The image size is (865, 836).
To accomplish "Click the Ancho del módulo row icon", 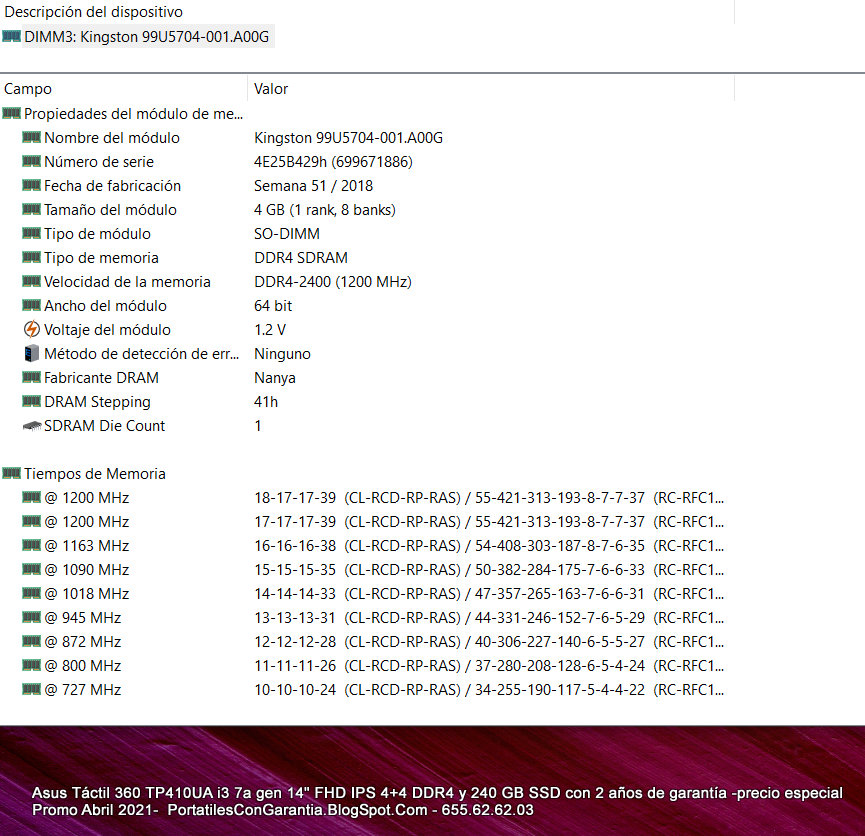I will coord(31,305).
